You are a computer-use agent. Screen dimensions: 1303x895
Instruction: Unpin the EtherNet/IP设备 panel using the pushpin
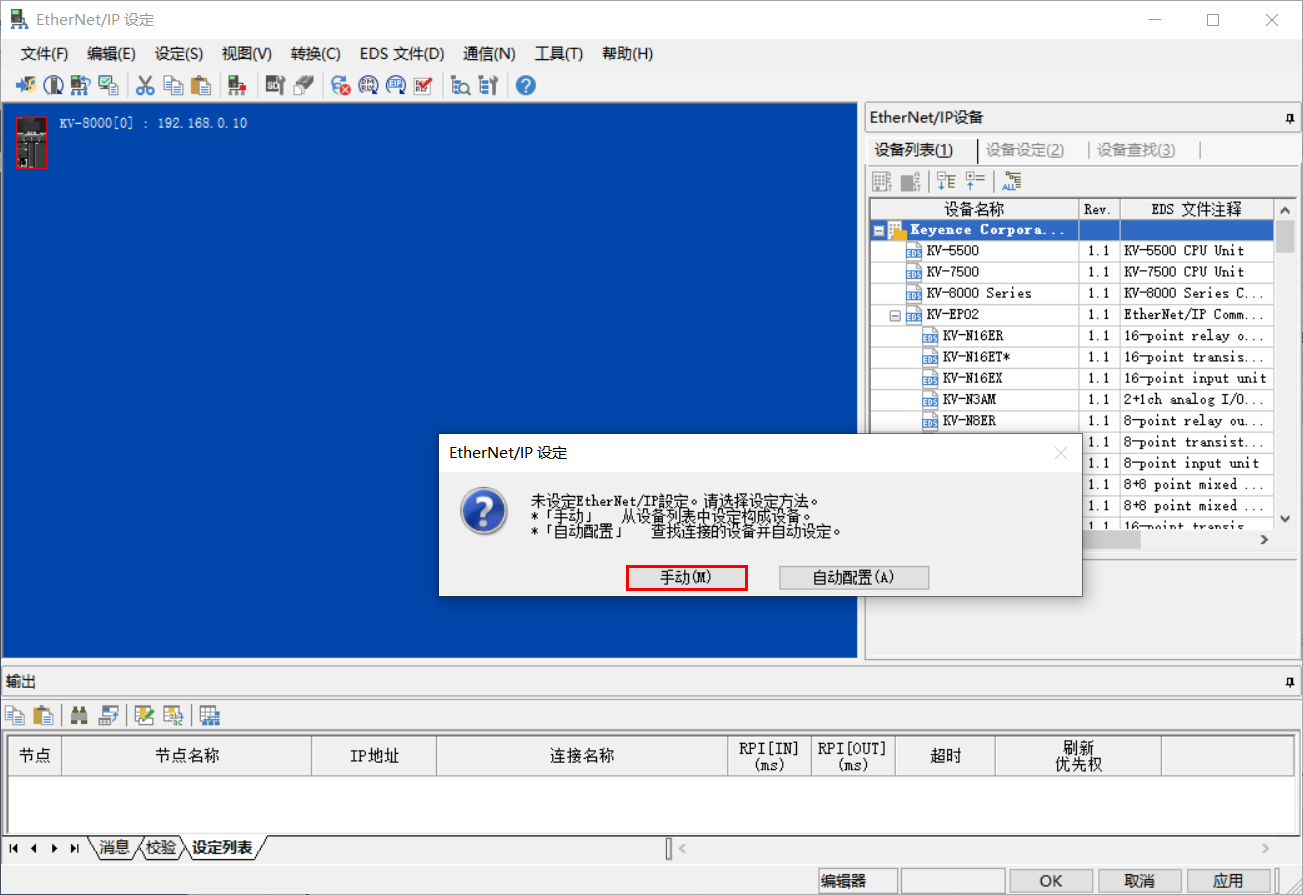(1289, 118)
